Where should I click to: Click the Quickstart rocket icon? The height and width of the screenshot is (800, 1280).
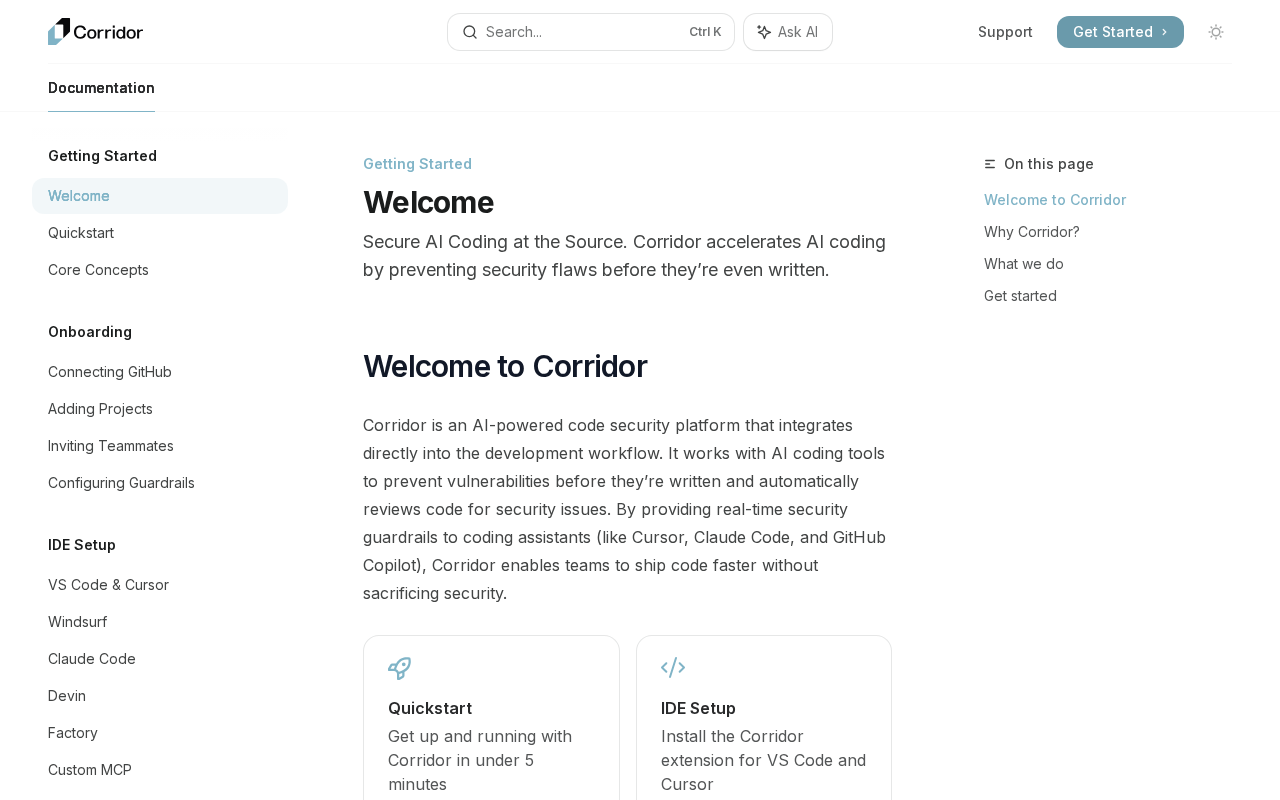coord(400,668)
